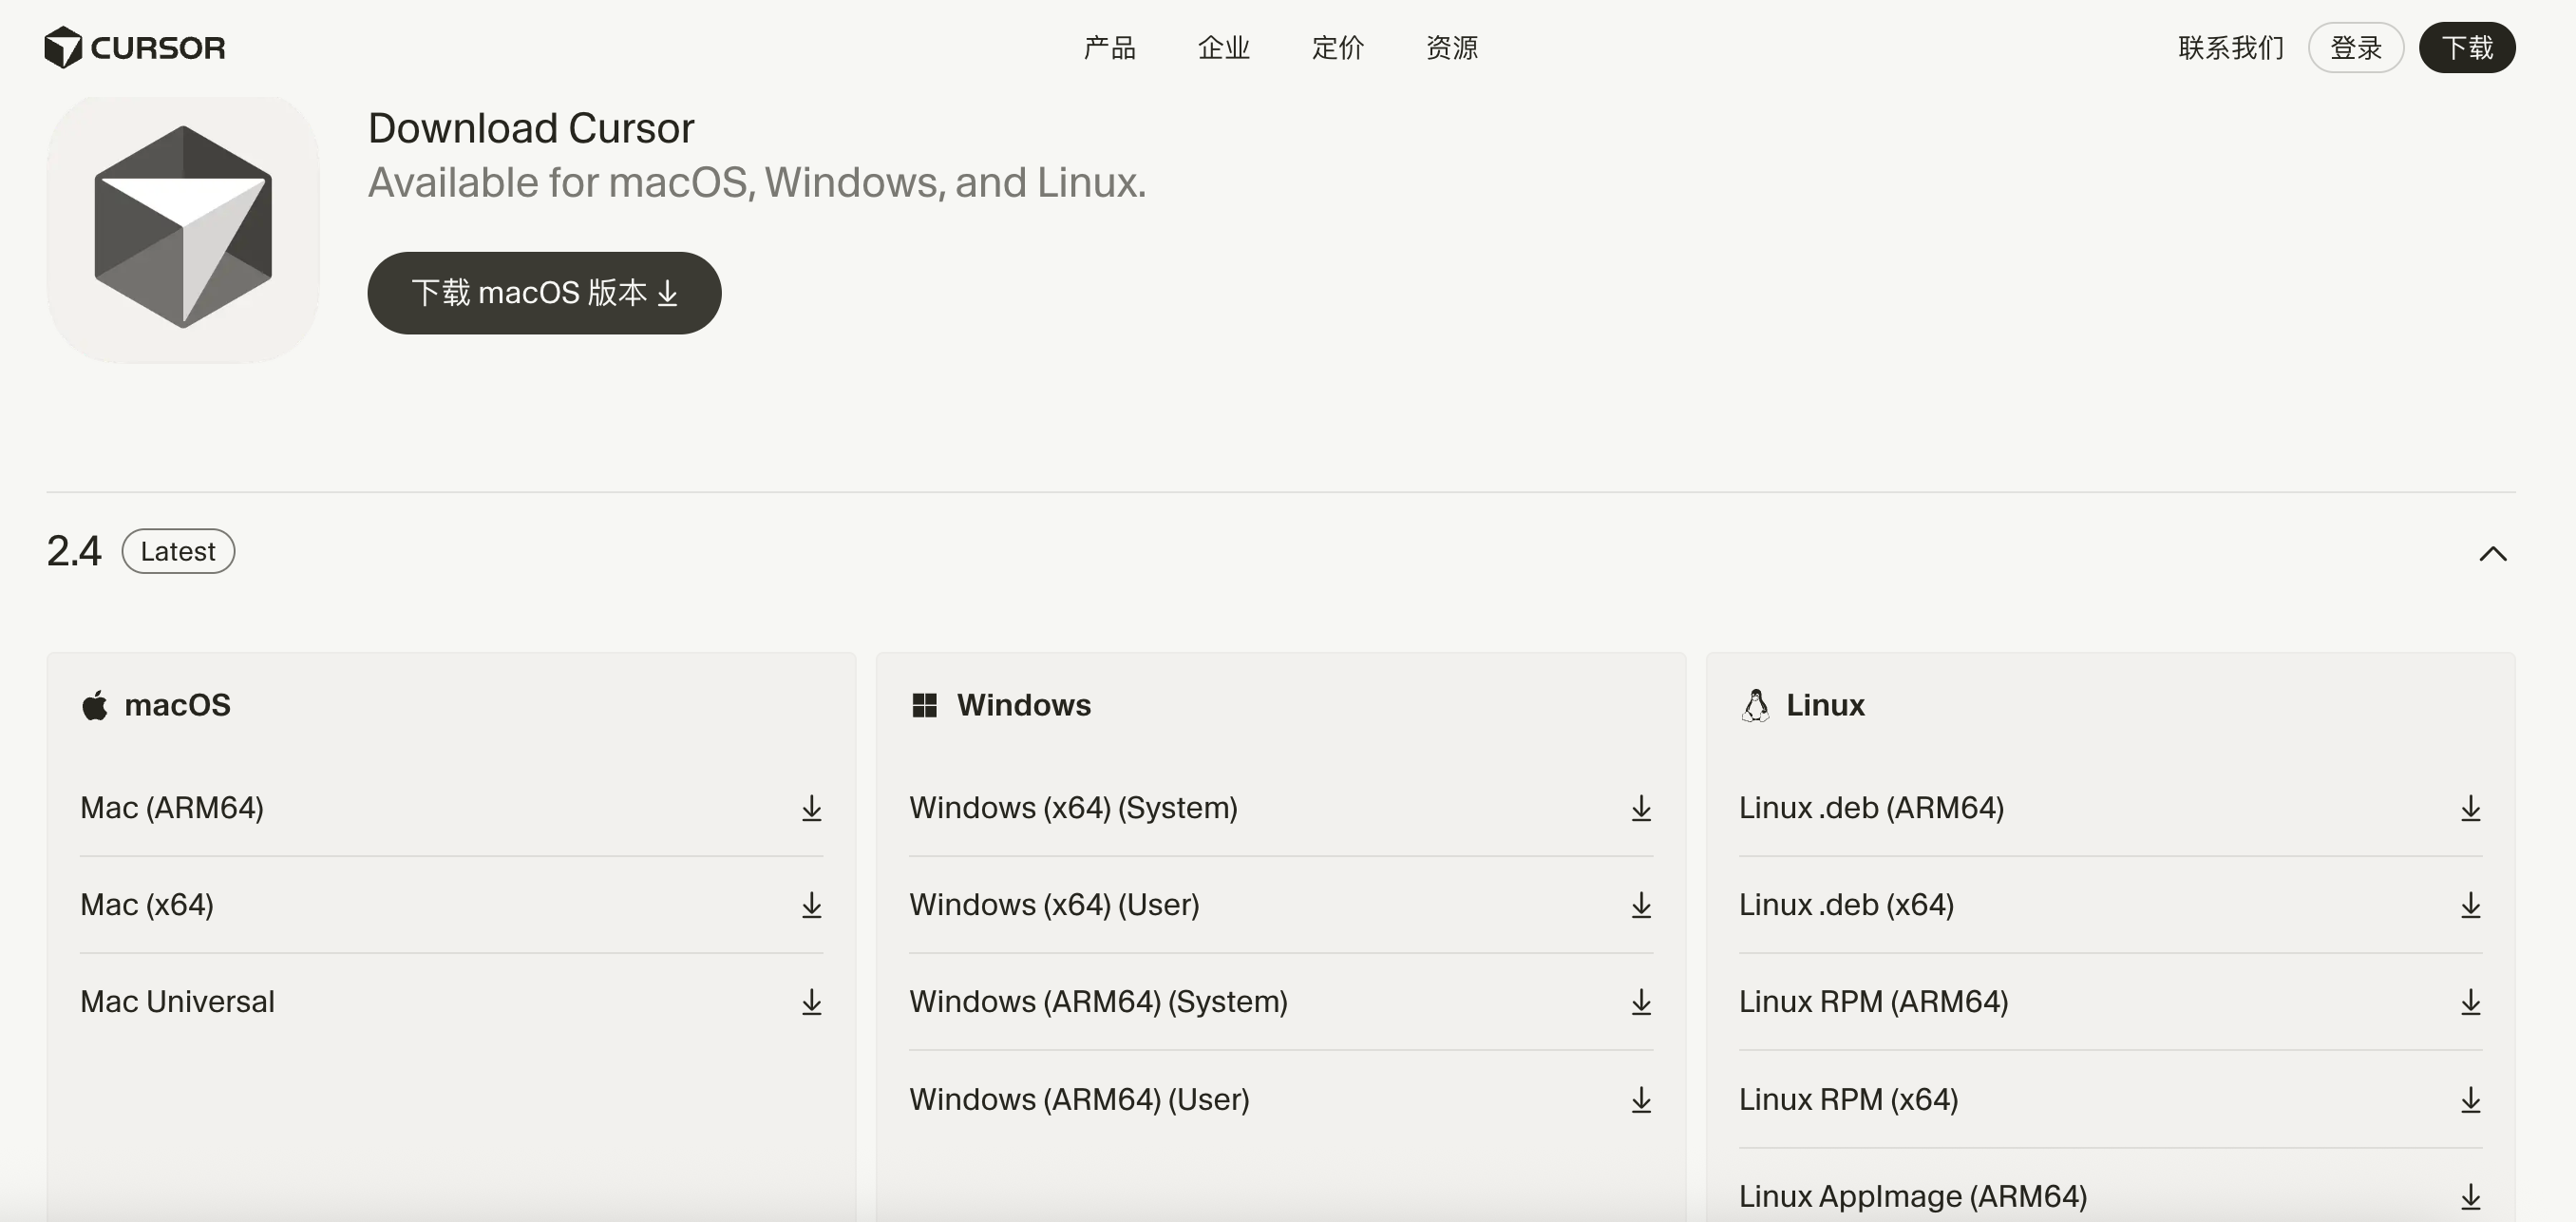The height and width of the screenshot is (1222, 2576).
Task: Click the Windows (x64) (User) link
Action: click(x=1054, y=905)
